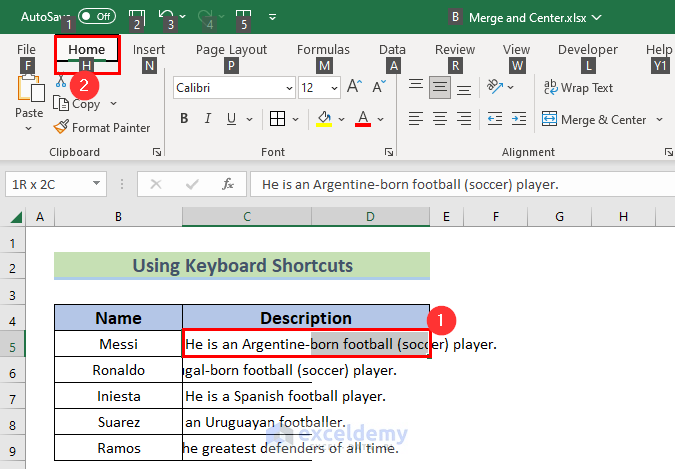
Task: Open the File tab
Action: (26, 50)
